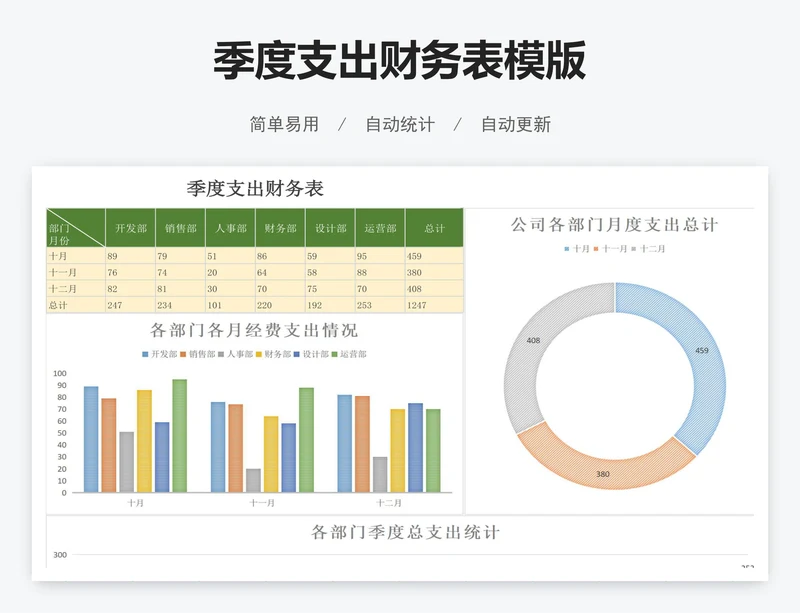Click 十一月 entry in donut chart legend
Viewport: 800px width, 613px height.
point(611,249)
